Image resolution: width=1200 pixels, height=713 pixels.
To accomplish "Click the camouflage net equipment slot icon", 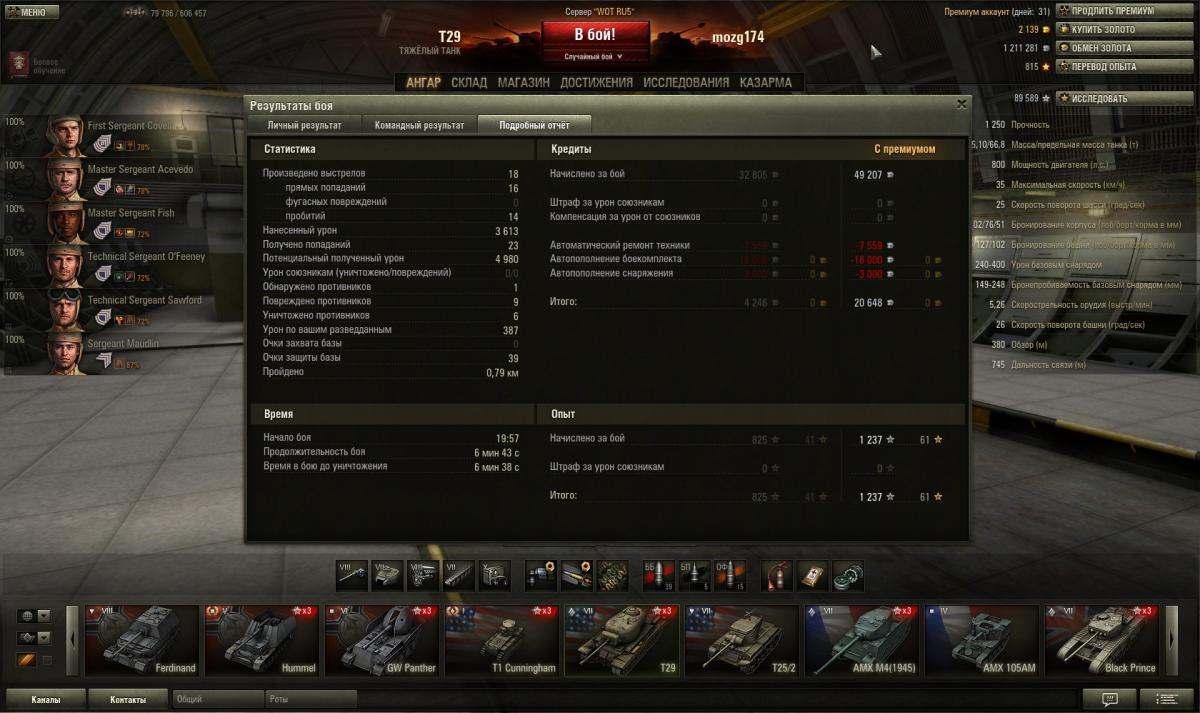I will (x=612, y=575).
